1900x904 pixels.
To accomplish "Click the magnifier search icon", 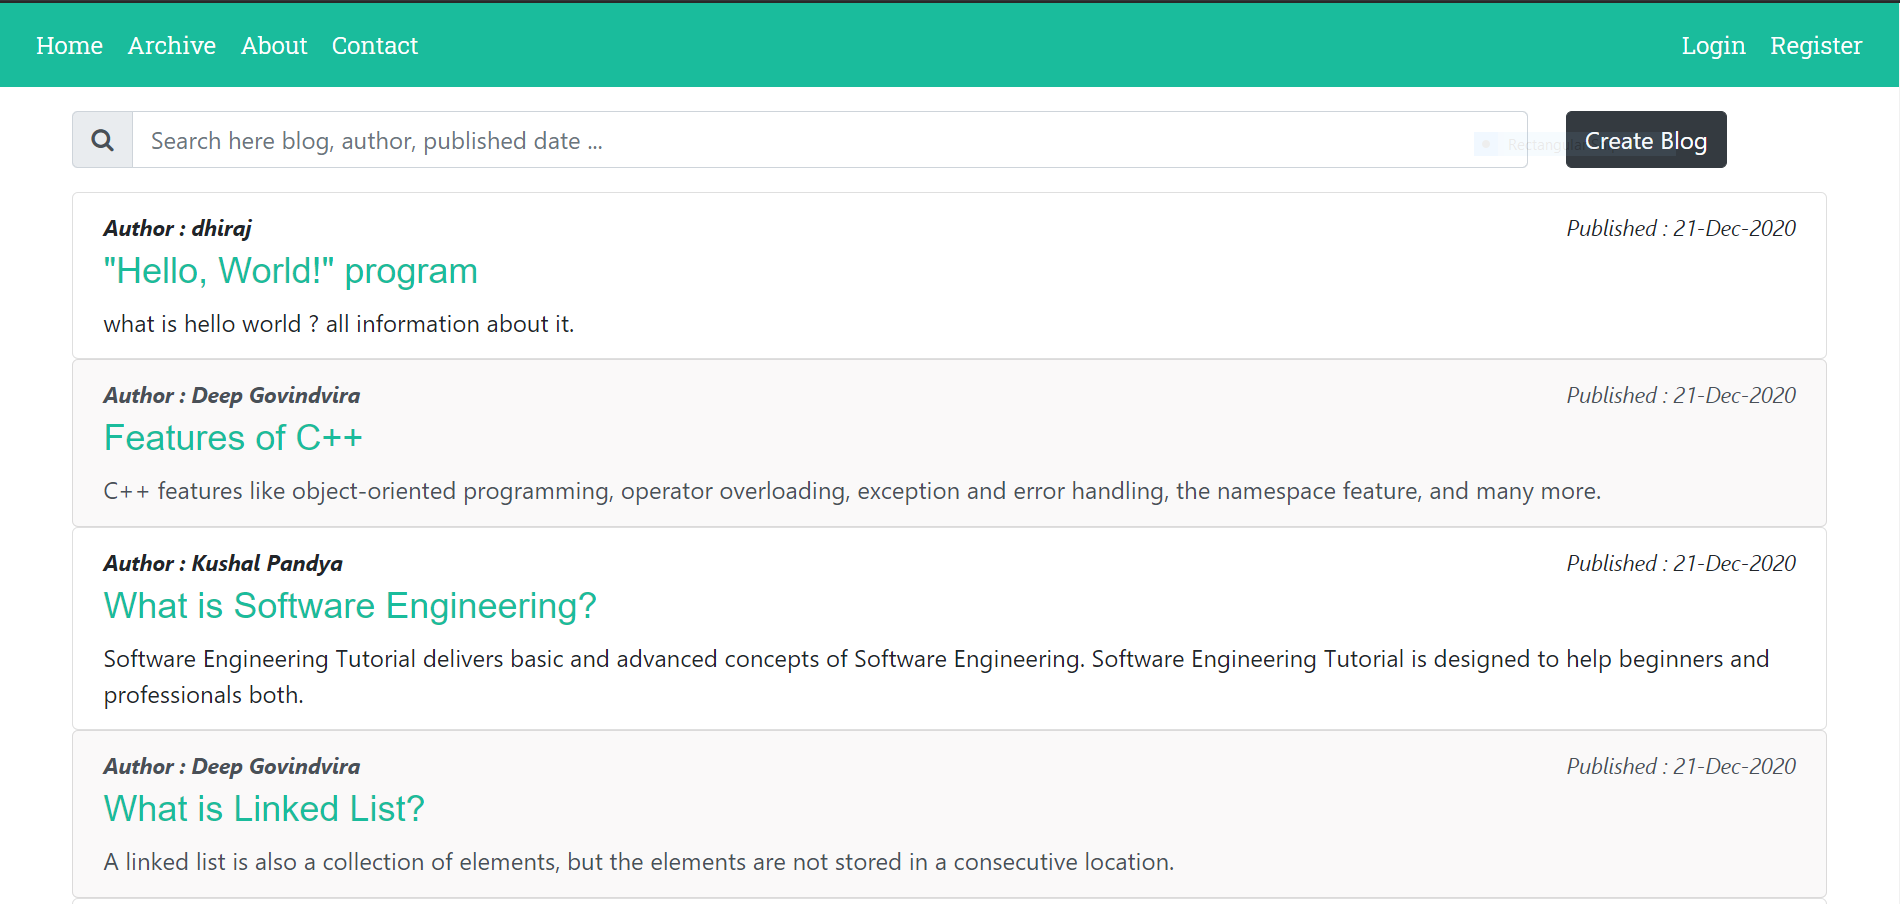I will click(102, 140).
